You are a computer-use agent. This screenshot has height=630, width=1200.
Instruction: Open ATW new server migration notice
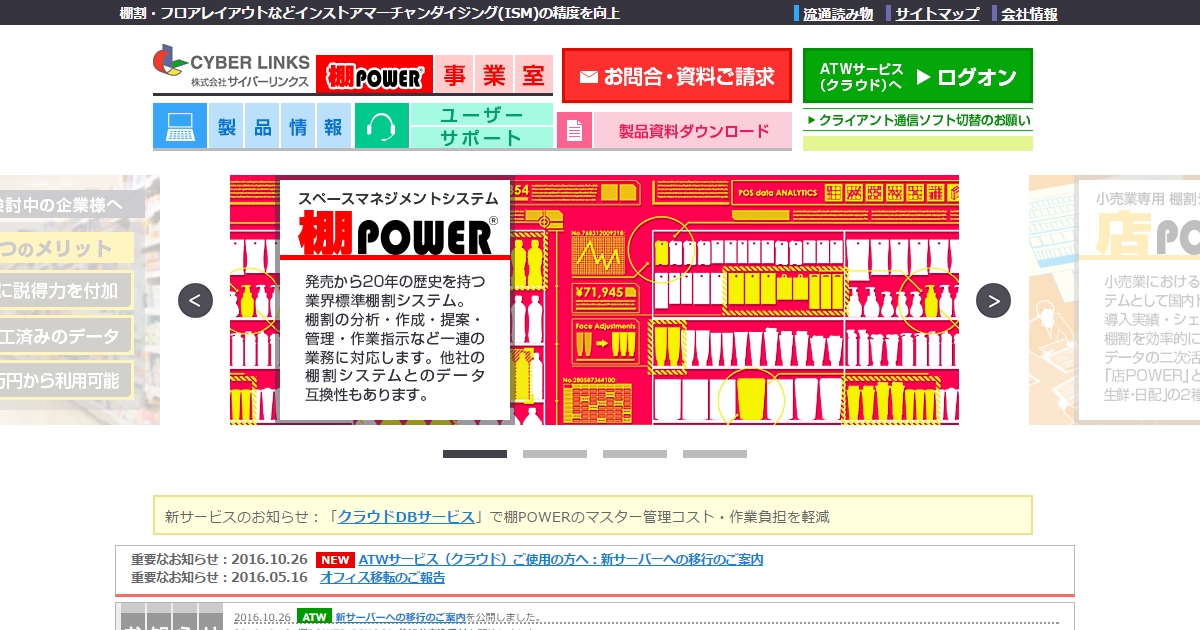[x=561, y=560]
